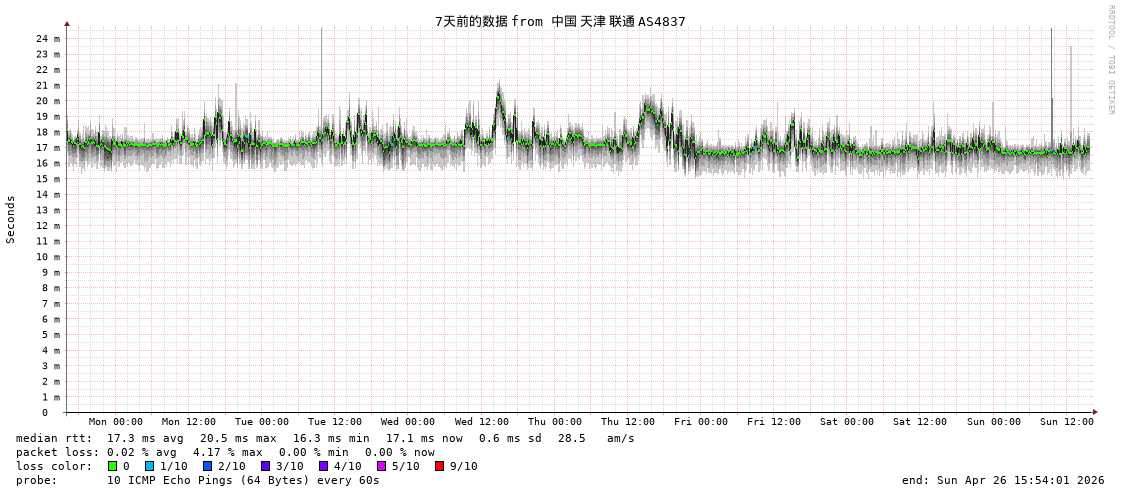Click the median rtt statistics line
Screen dimensions: 1121x494
pyautogui.click(x=325, y=438)
